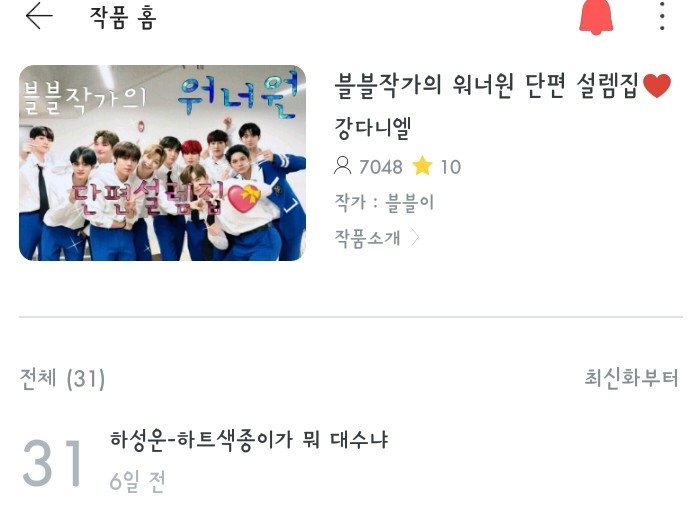Open the 작품소개 introduction link
691x518 pixels.
pyautogui.click(x=368, y=238)
